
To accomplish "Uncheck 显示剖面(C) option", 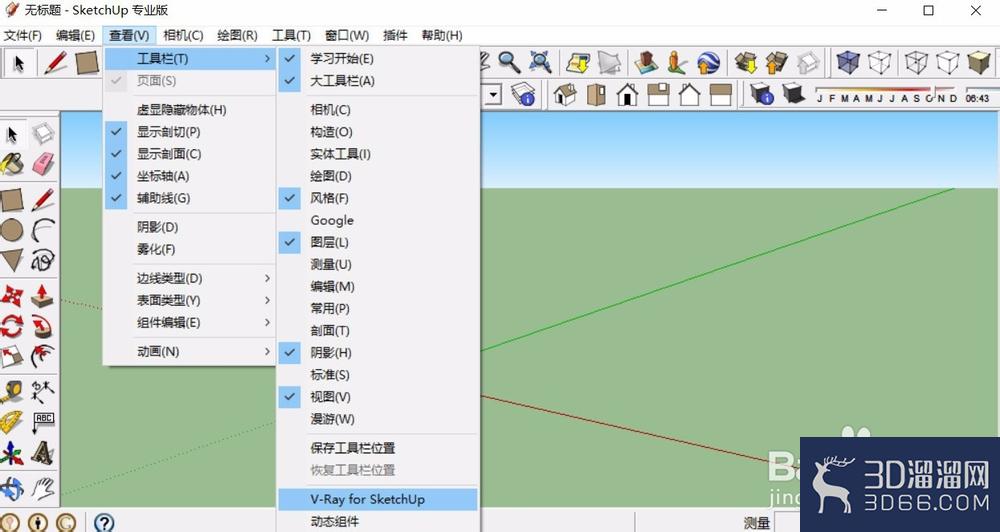I will pos(189,154).
